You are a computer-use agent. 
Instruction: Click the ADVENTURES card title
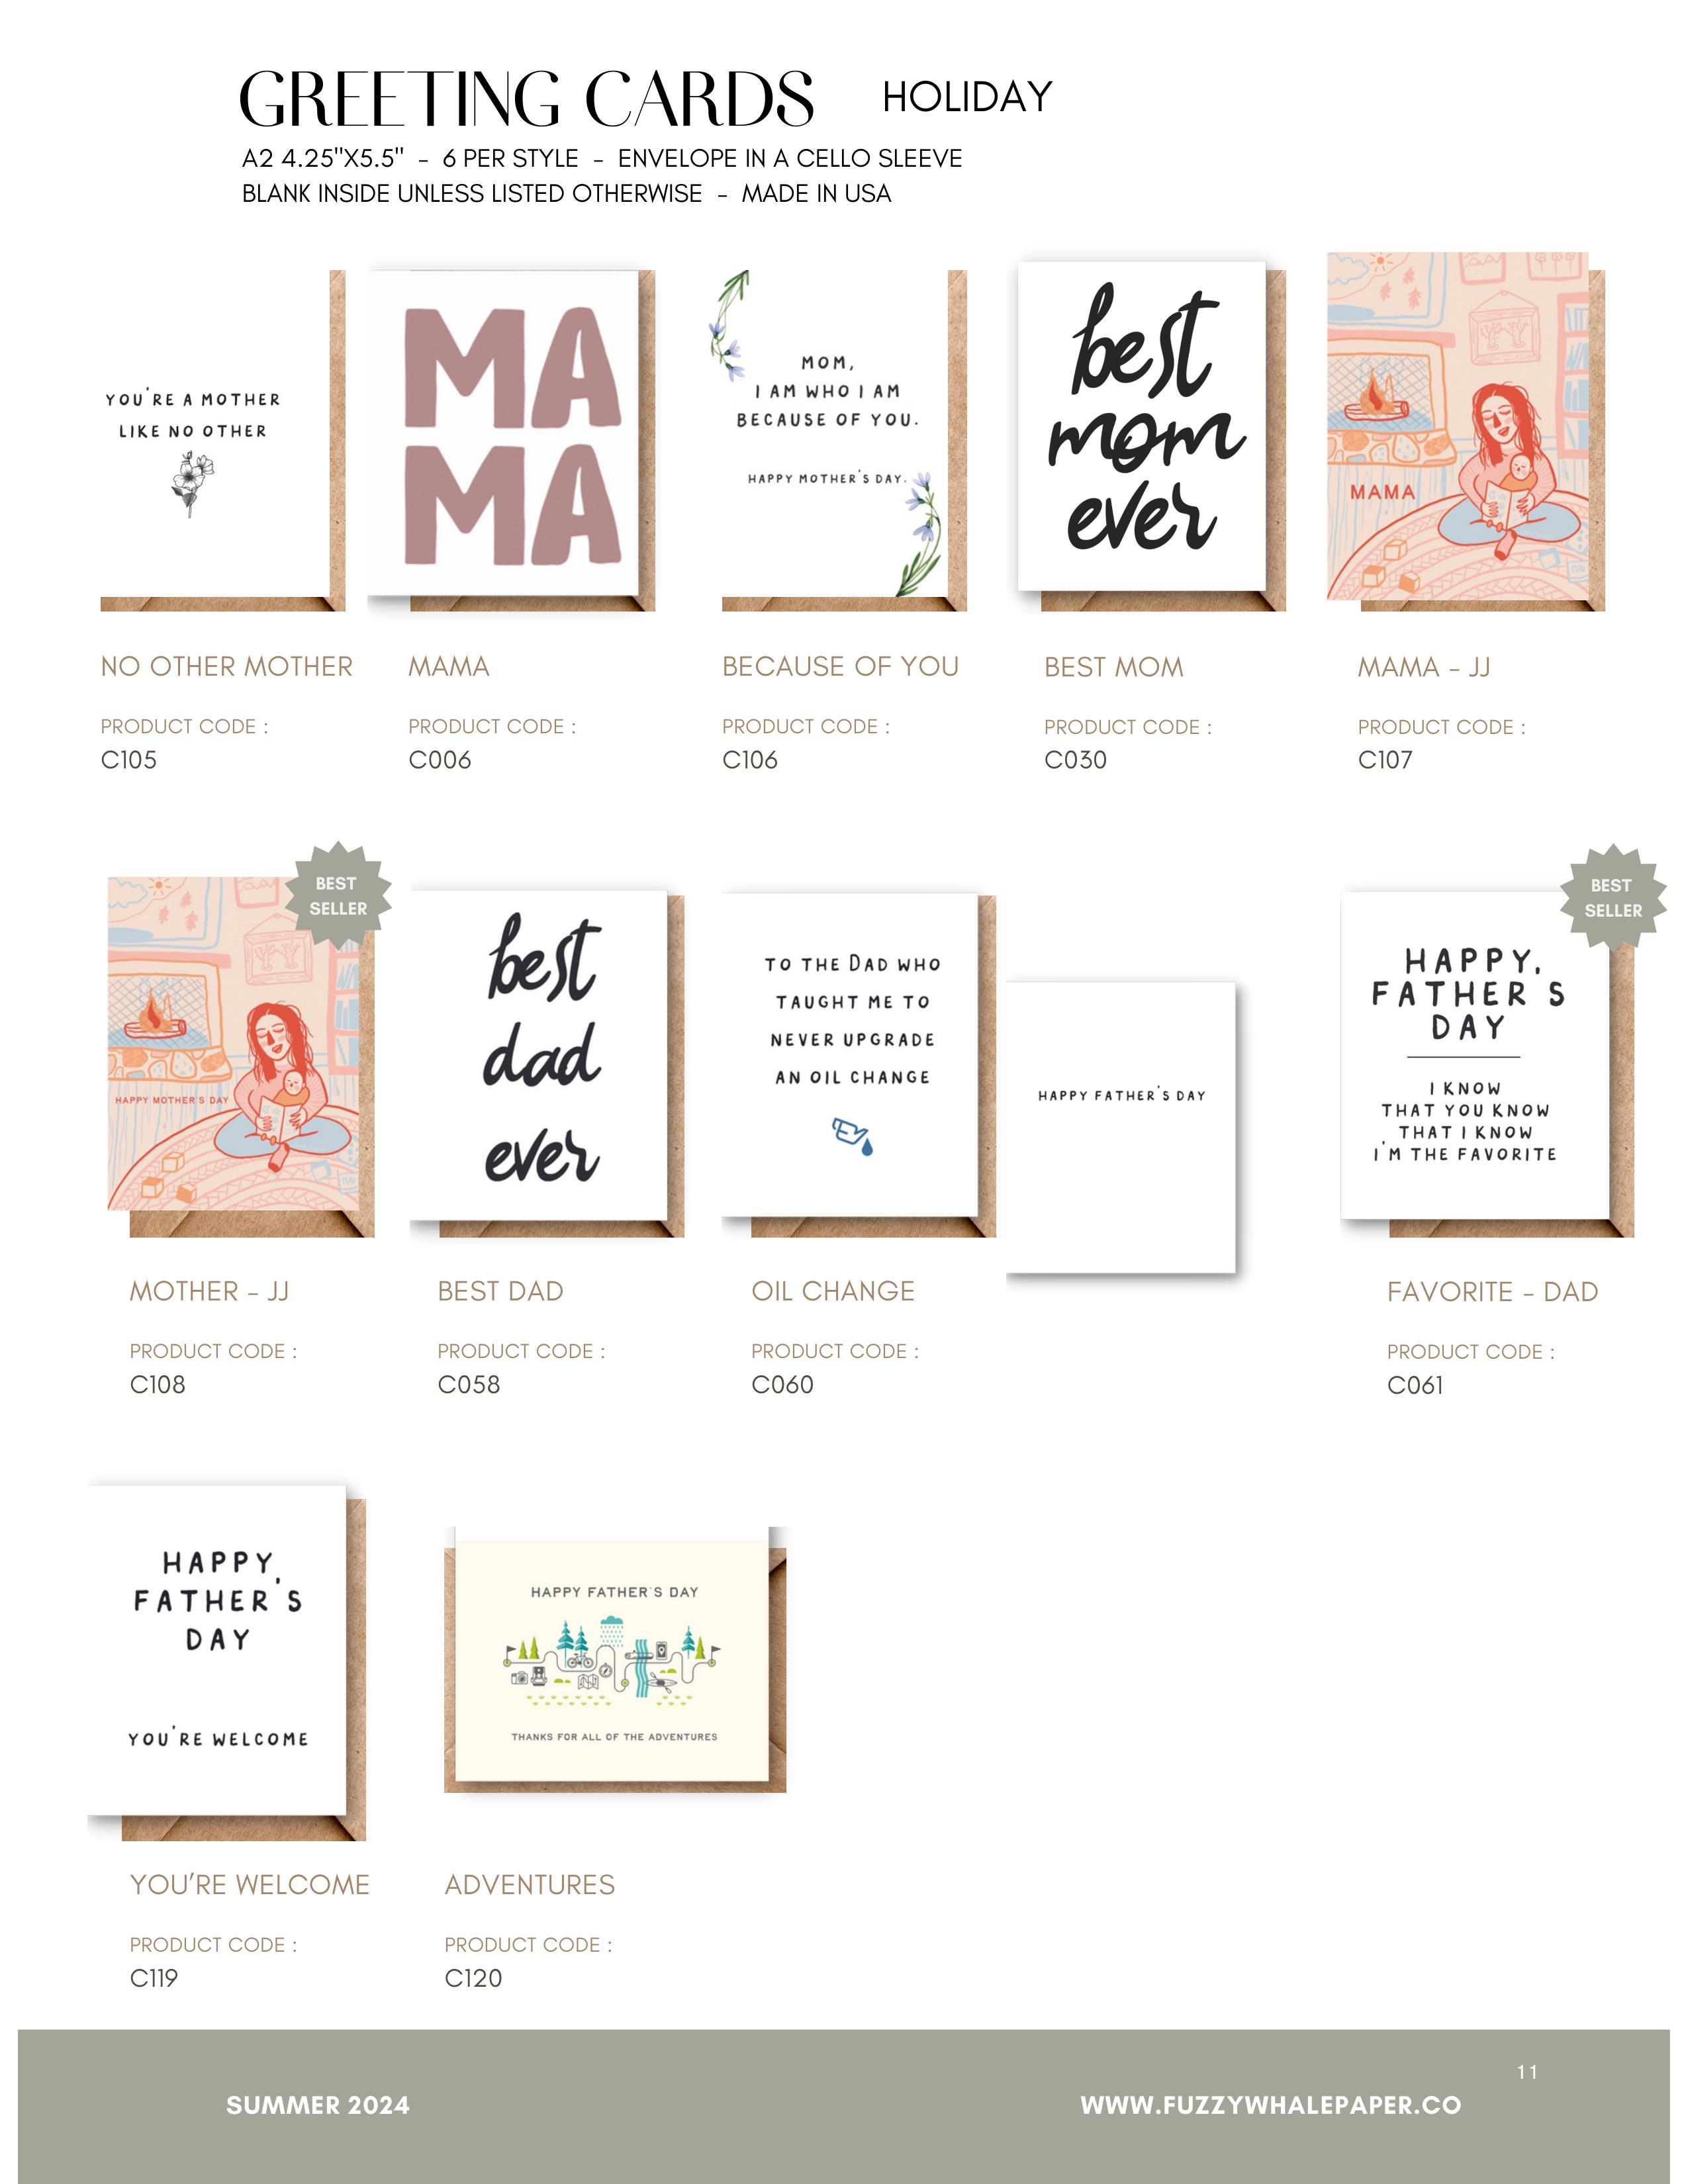click(x=530, y=1884)
